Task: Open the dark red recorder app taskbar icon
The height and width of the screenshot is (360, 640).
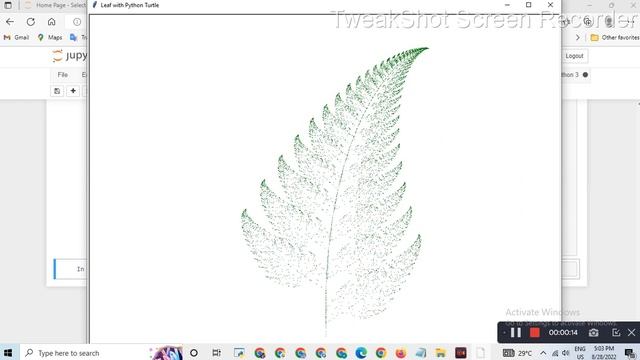Action: click(461, 353)
